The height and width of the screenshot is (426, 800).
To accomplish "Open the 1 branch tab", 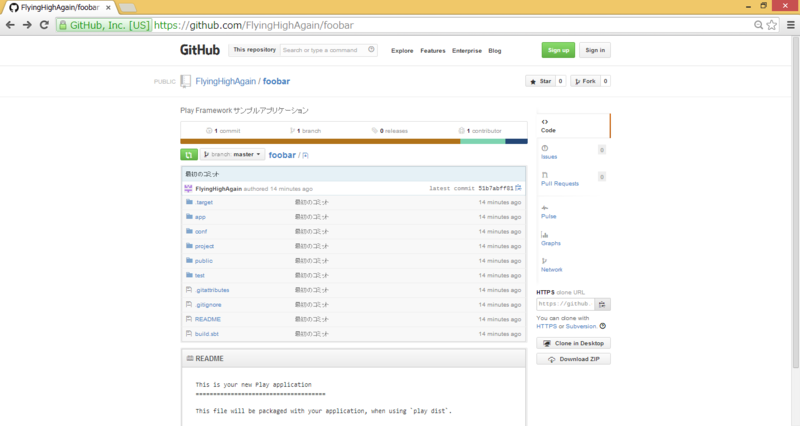I will pos(306,131).
